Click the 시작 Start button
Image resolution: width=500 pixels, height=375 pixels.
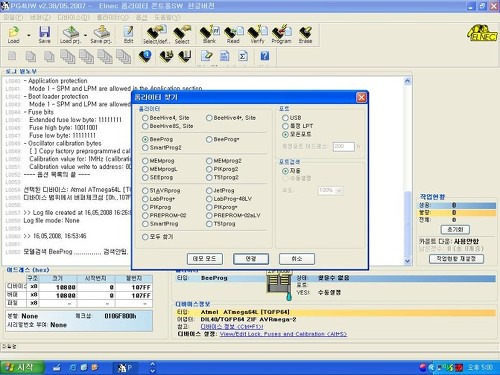(22, 367)
